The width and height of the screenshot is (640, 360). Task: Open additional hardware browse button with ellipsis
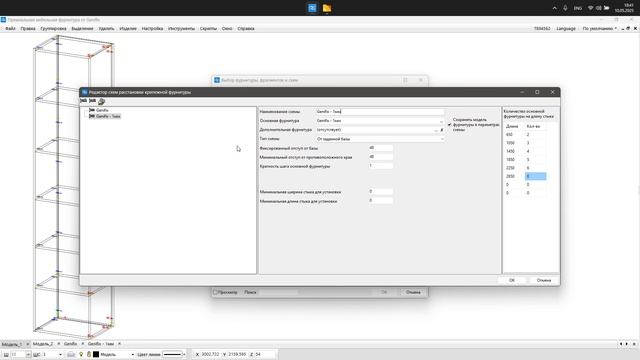[436, 130]
